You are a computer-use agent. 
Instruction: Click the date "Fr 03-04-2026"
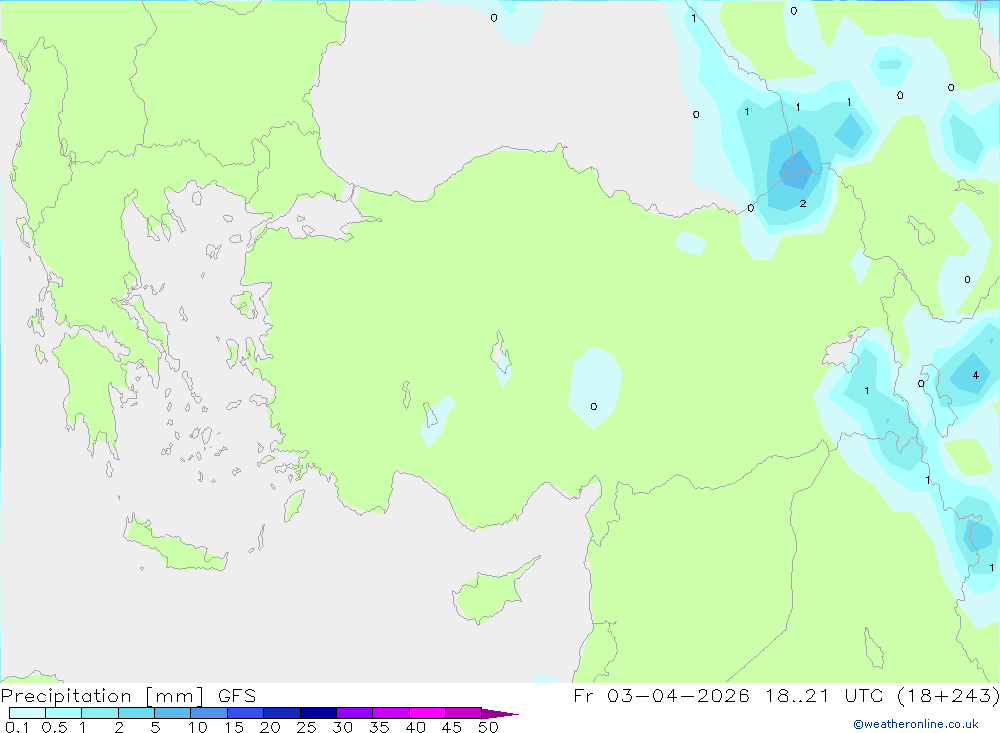click(x=661, y=695)
